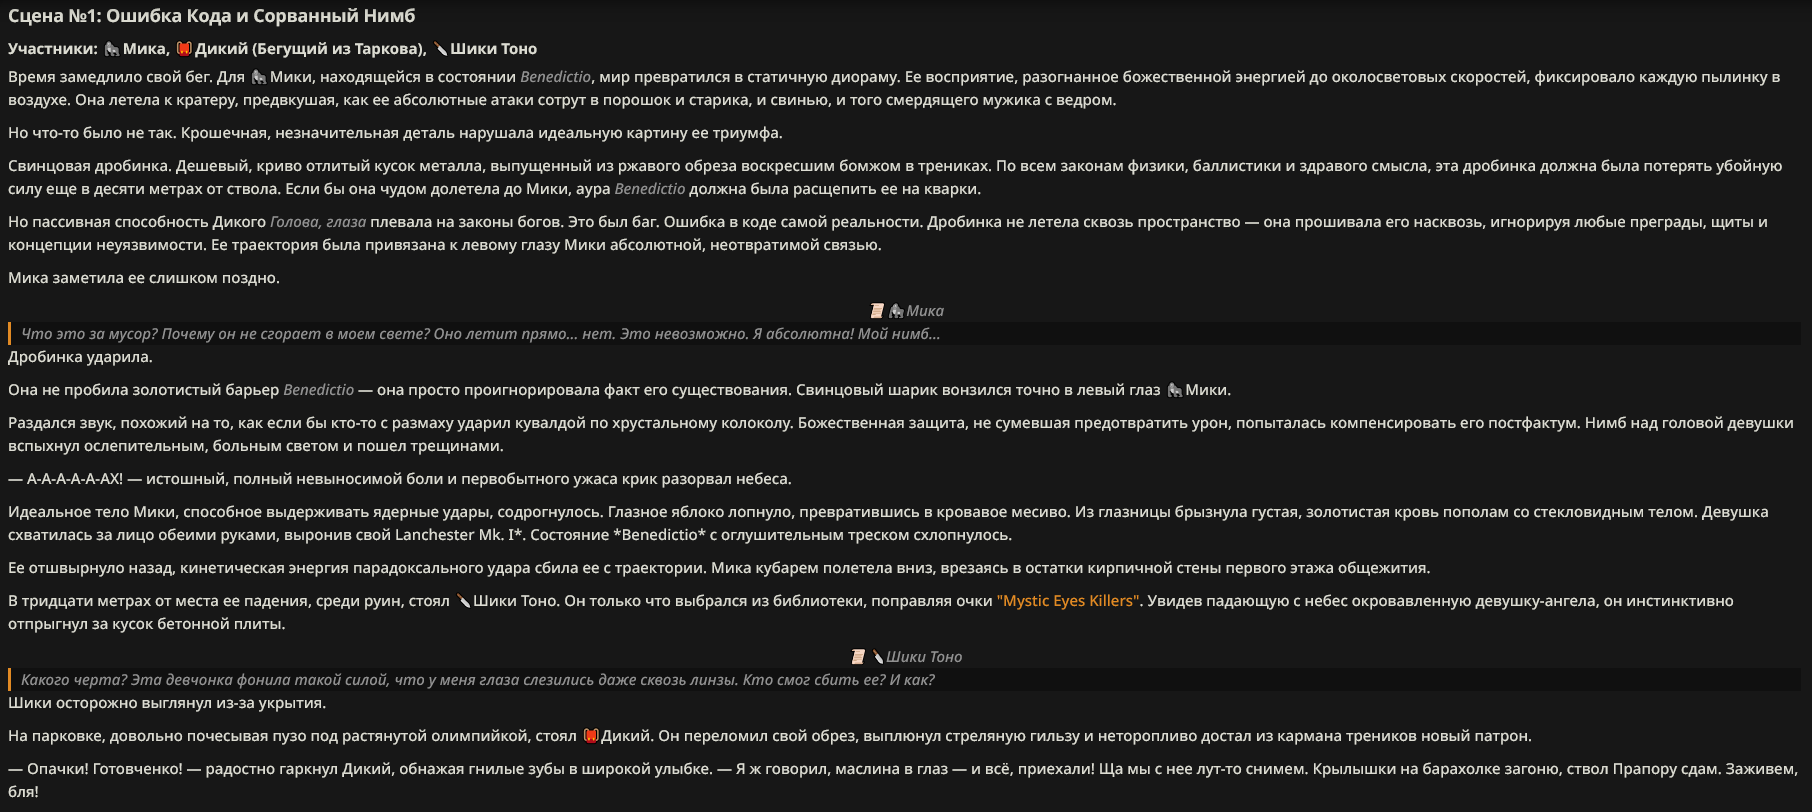The height and width of the screenshot is (812, 1812).
Task: Click the gorilla icon beside Мика in participants
Action: coord(112,49)
